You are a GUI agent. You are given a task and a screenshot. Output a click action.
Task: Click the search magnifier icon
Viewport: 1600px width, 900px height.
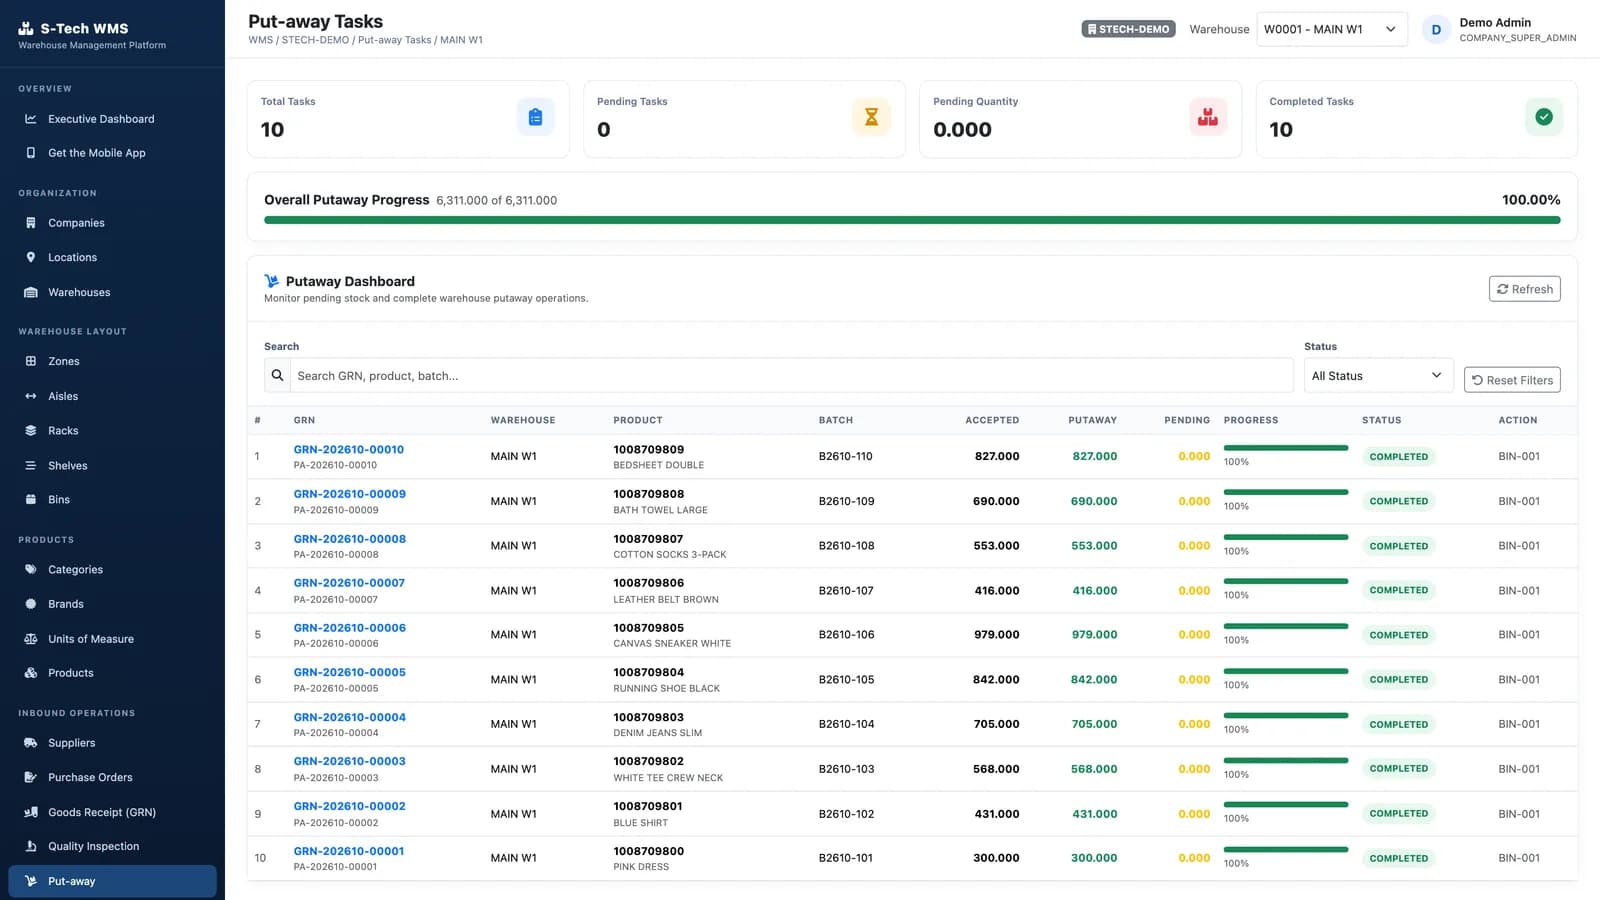click(277, 376)
